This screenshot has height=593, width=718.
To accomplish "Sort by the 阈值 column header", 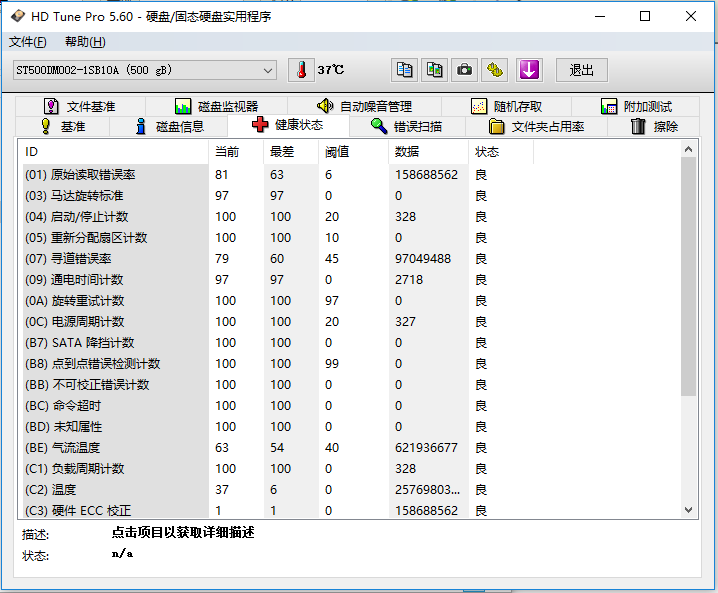I will pos(354,152).
